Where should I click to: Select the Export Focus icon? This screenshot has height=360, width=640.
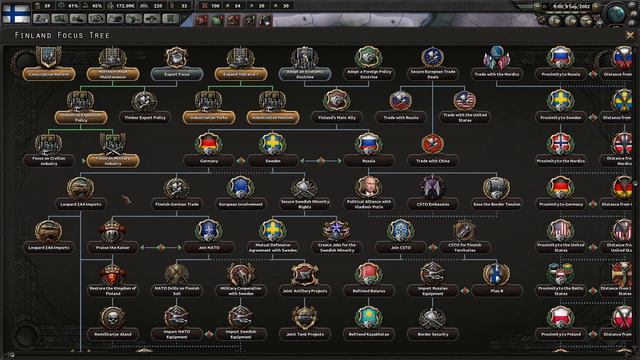click(x=176, y=57)
